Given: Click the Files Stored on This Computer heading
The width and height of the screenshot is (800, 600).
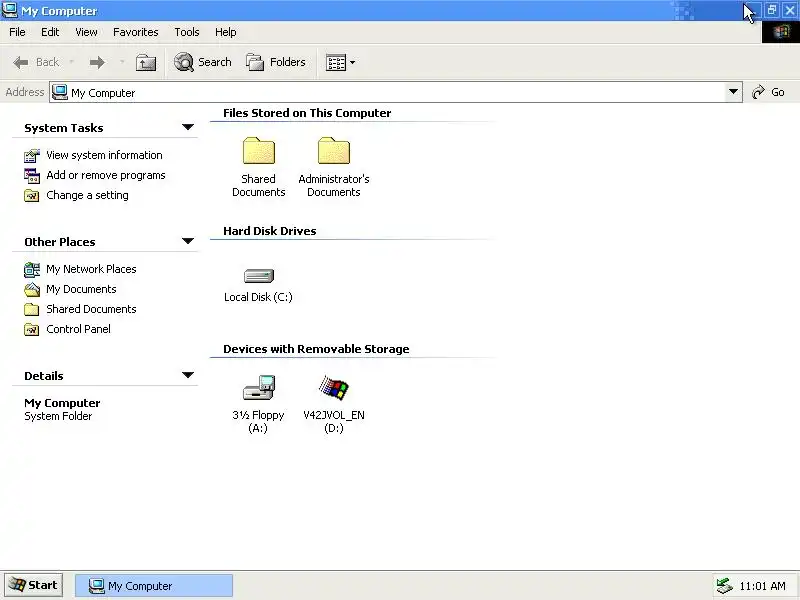Looking at the screenshot, I should click(x=307, y=113).
